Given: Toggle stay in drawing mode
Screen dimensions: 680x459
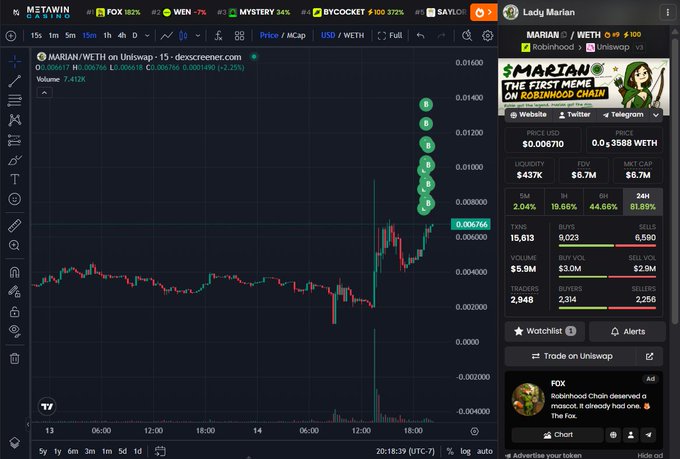Looking at the screenshot, I should (15, 292).
